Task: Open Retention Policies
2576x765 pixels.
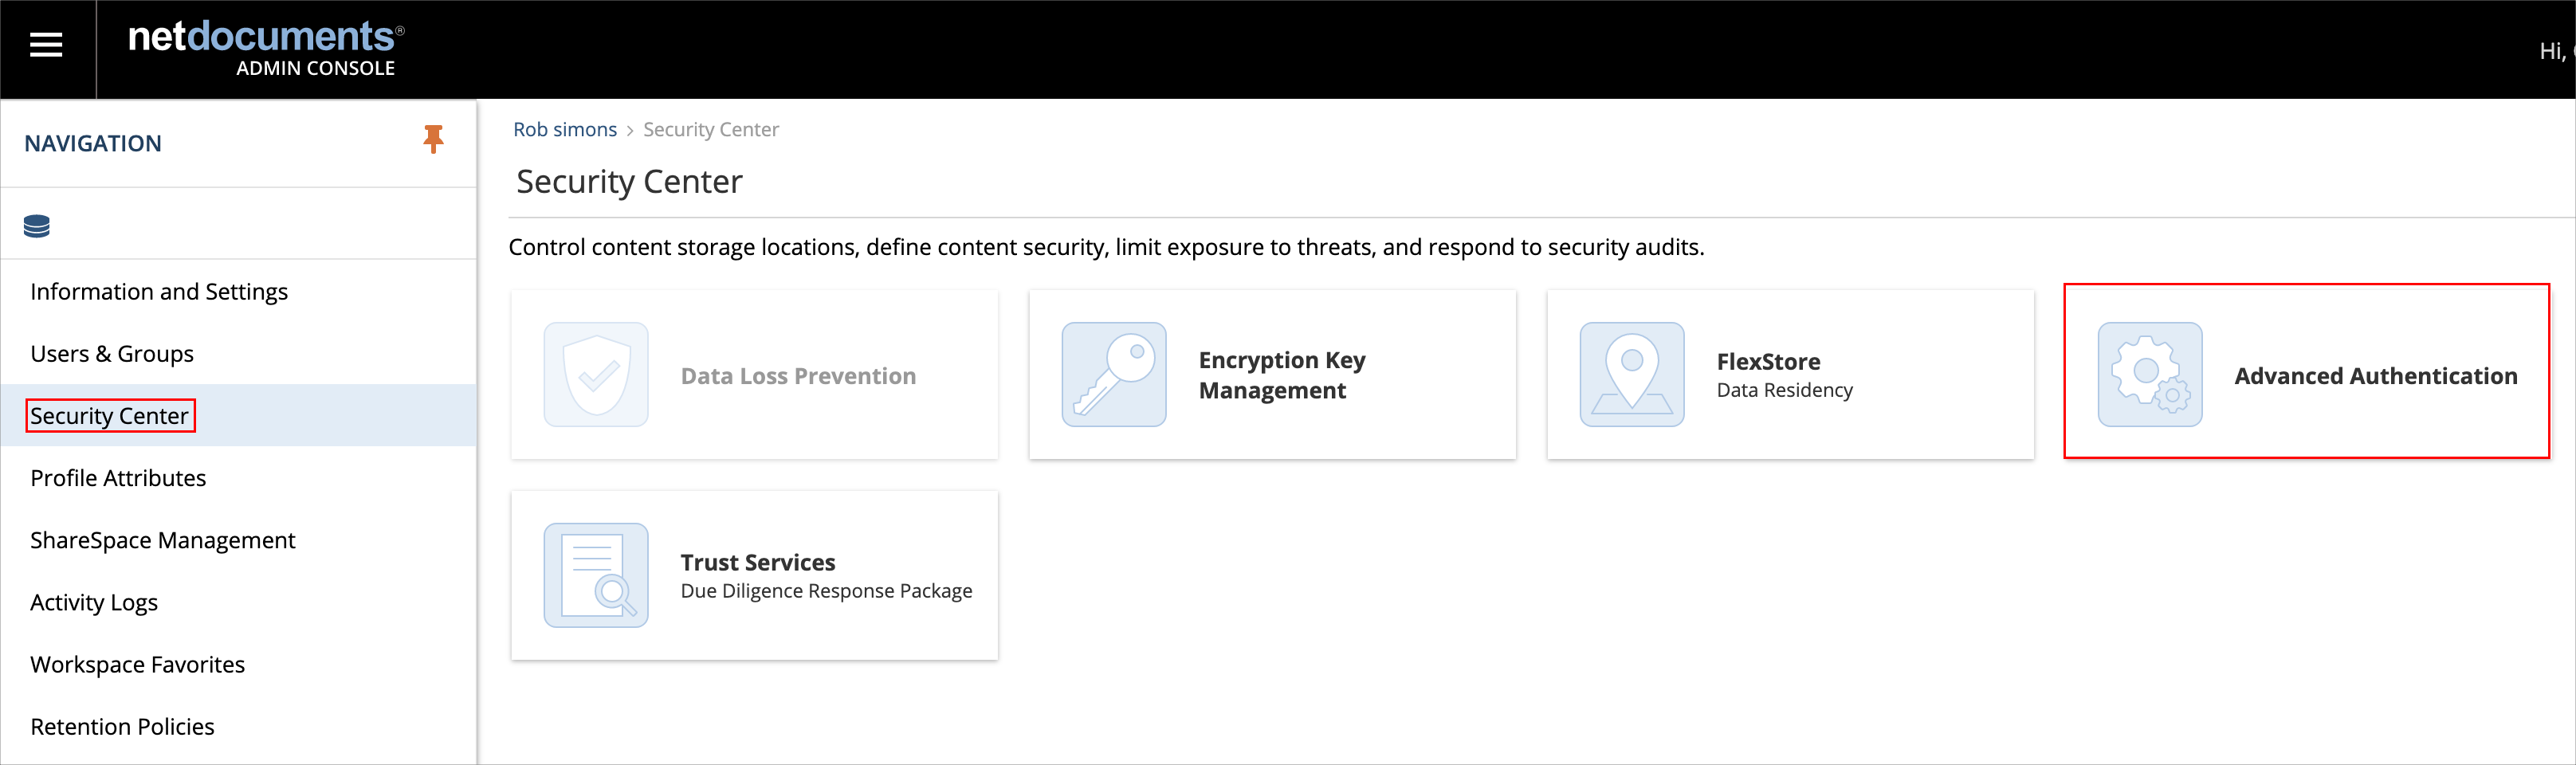Action: pyautogui.click(x=123, y=726)
